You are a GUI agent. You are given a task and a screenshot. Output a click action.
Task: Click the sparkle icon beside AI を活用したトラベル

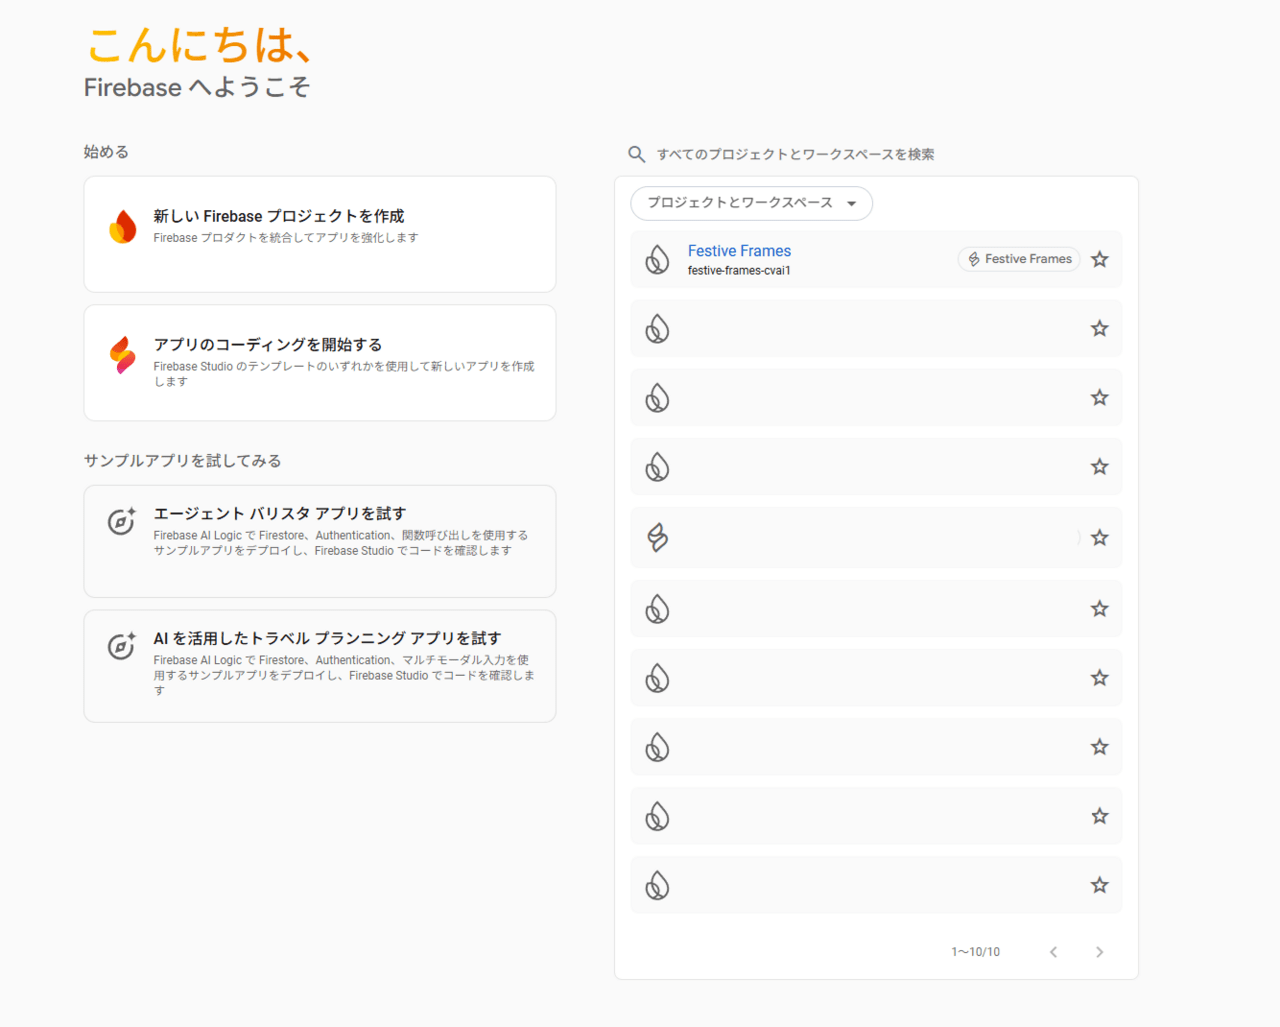(x=122, y=646)
